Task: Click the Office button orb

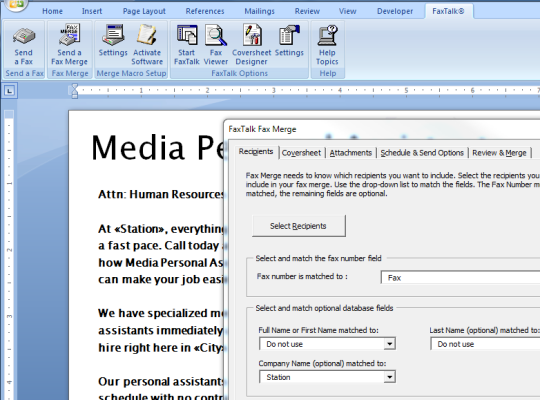Action: point(15,5)
